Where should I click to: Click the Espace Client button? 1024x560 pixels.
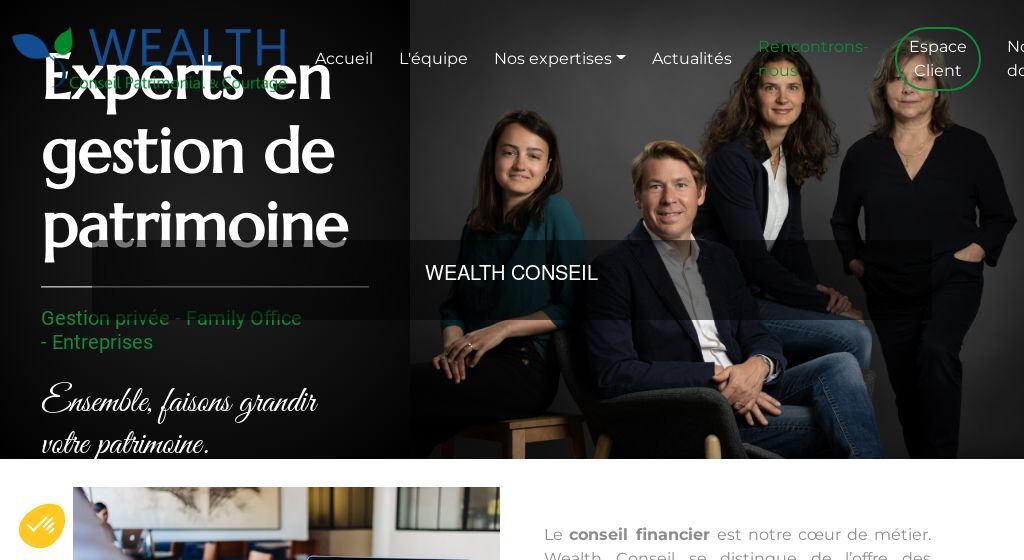pos(937,59)
